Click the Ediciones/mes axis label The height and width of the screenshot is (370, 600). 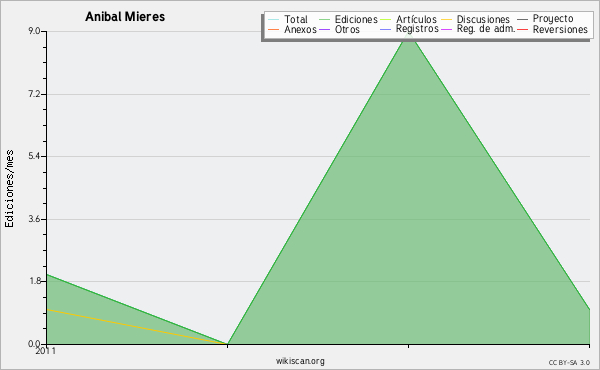point(9,189)
